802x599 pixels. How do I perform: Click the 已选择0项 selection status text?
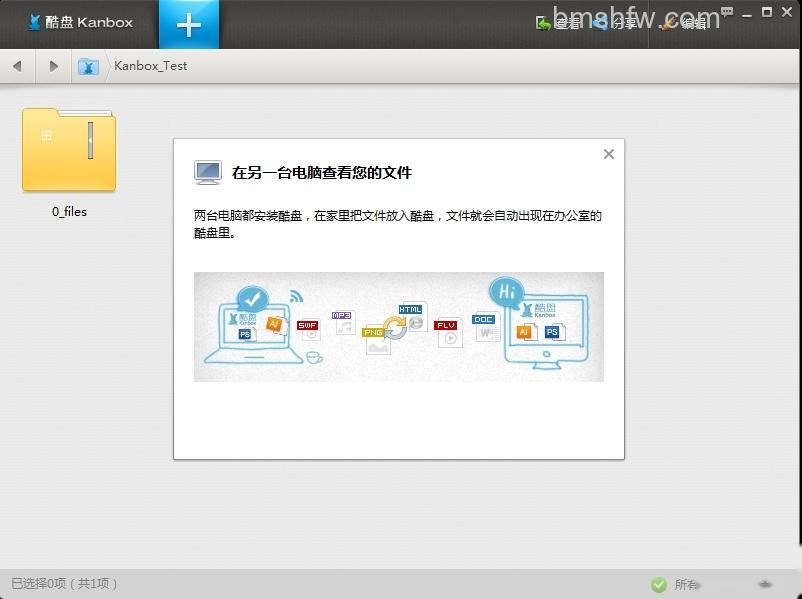(x=64, y=584)
